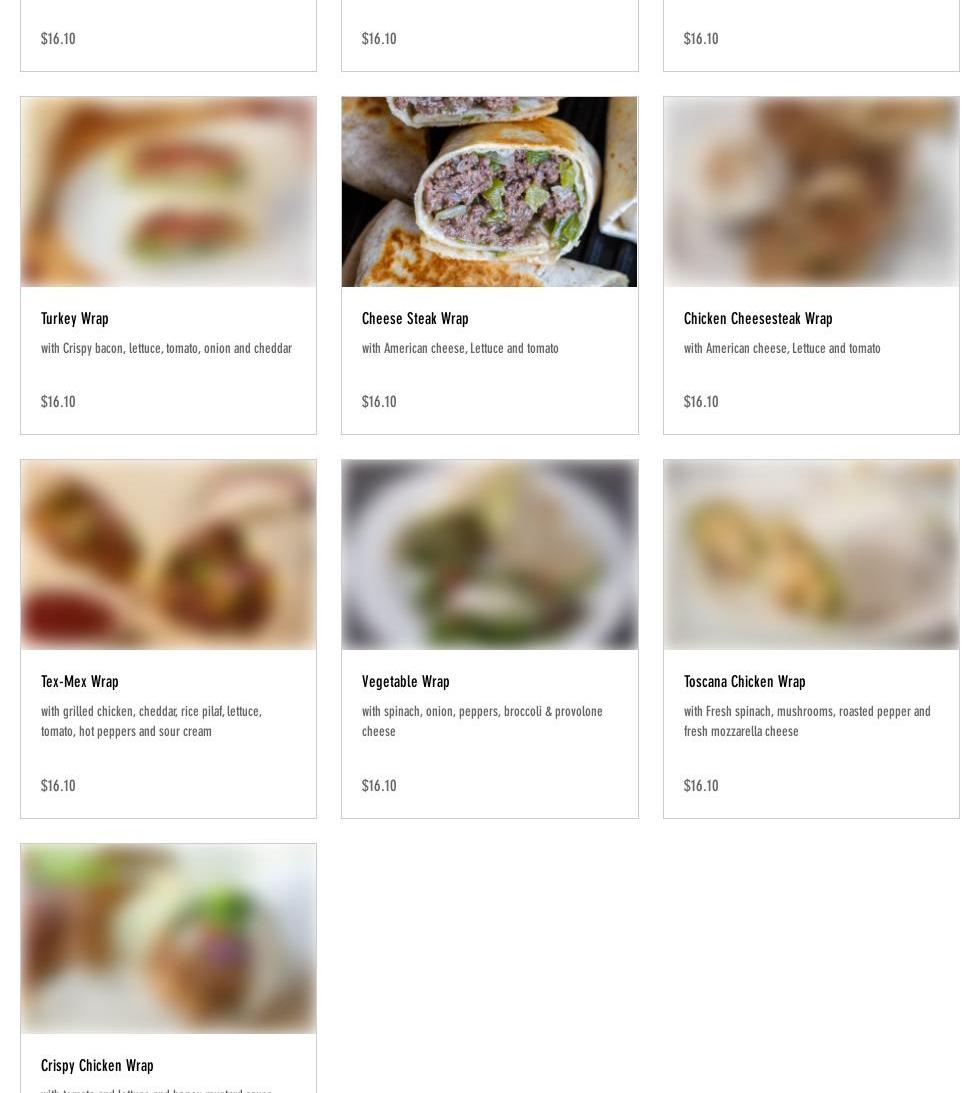Screen dimensions: 965x1093
Task: Select the Chicken Cheesesteak Wrap picture
Action: (811, 192)
